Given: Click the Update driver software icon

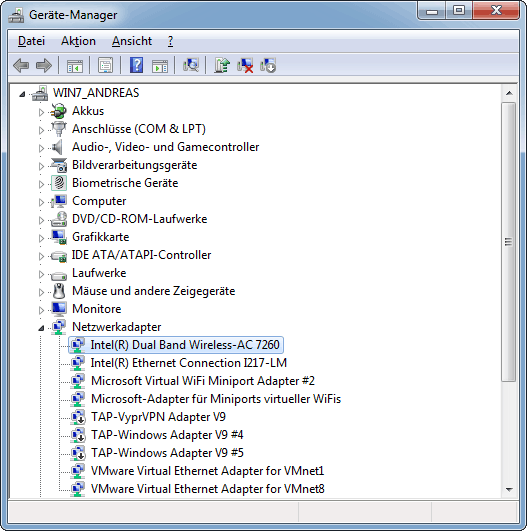Looking at the screenshot, I should tap(222, 65).
